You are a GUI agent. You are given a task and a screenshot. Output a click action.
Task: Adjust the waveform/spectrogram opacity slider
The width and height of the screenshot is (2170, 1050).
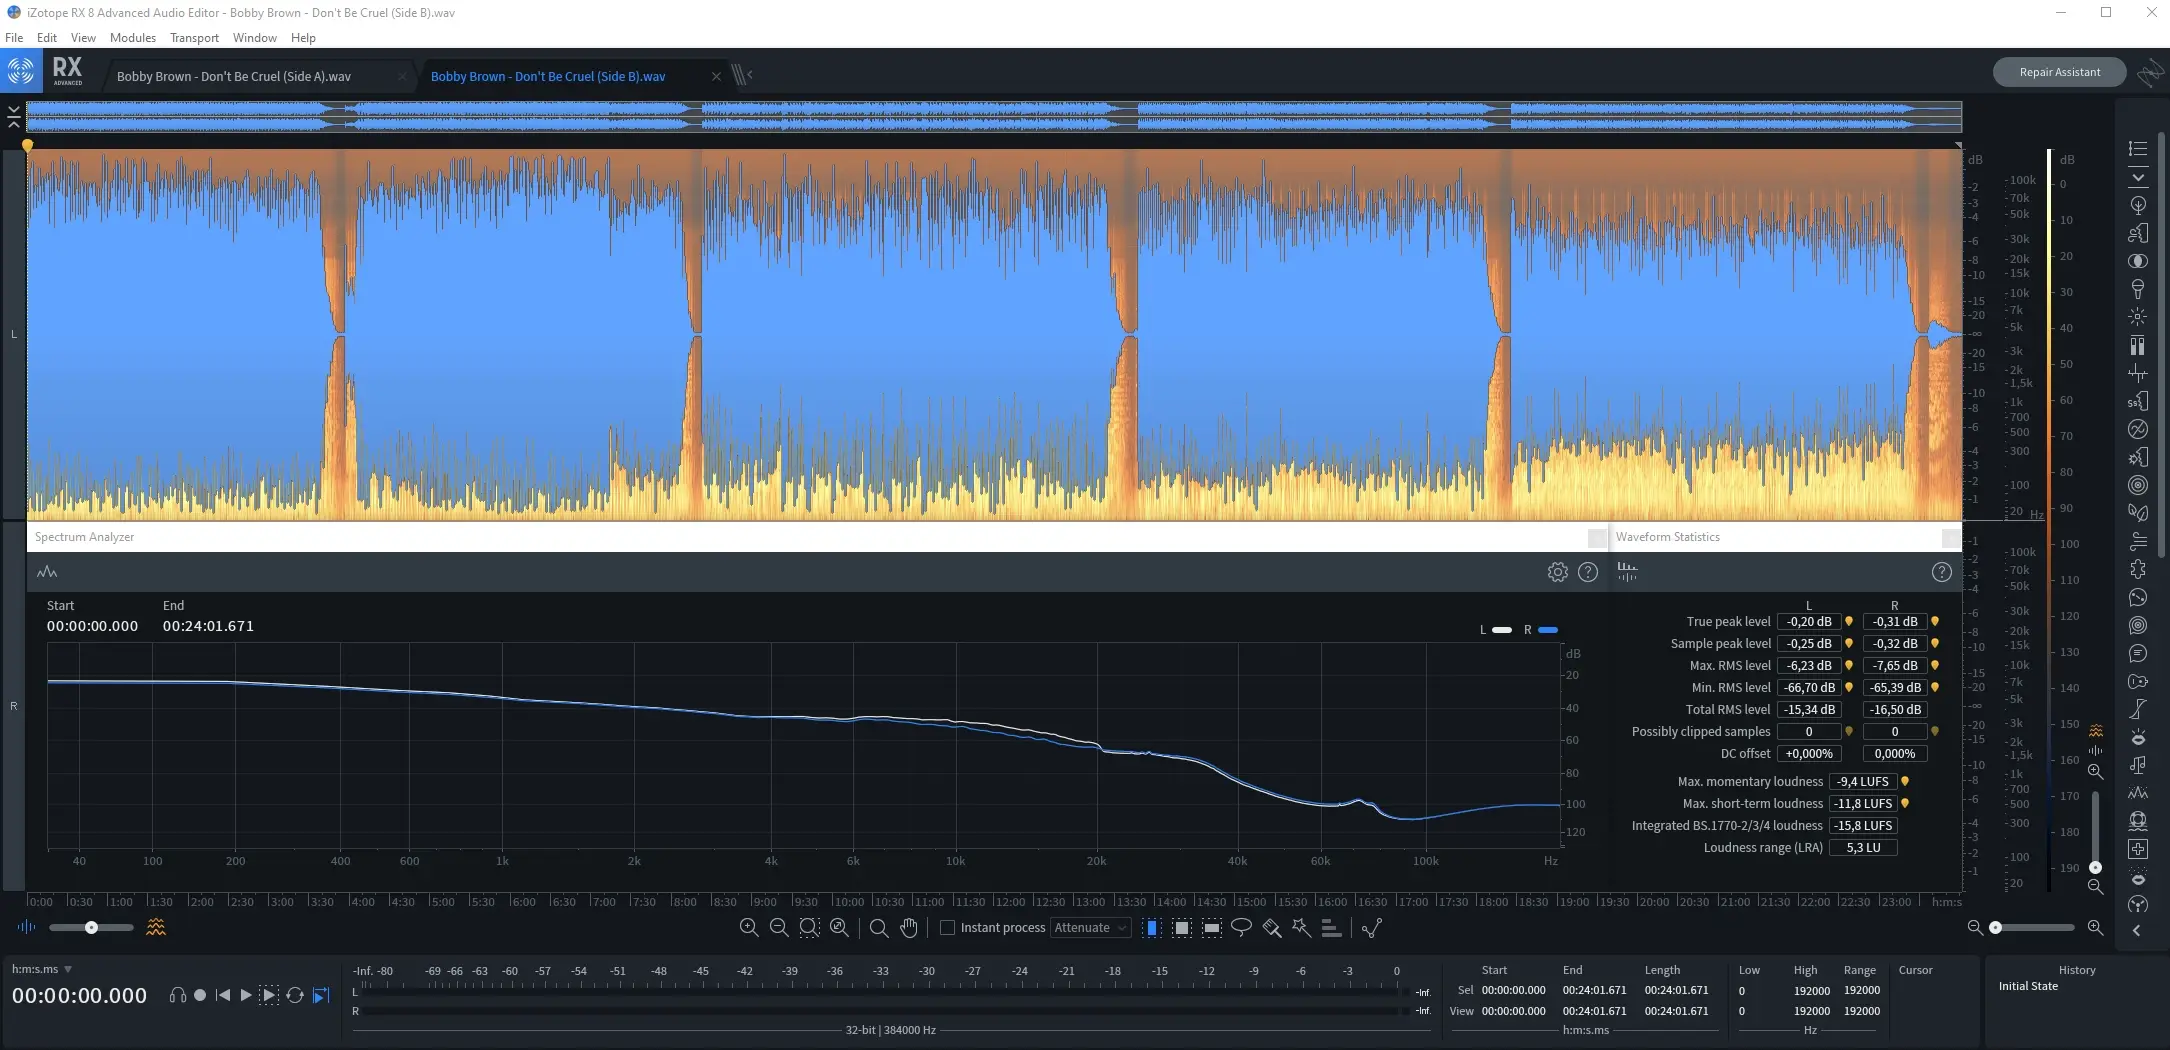[x=91, y=928]
